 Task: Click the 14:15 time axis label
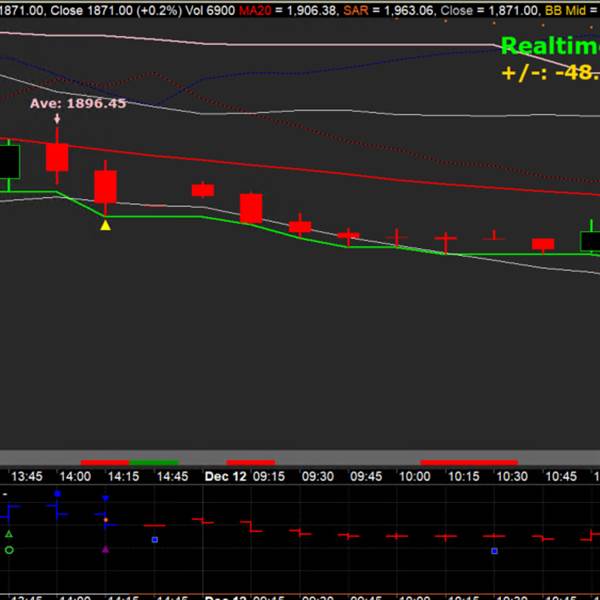pos(124,476)
